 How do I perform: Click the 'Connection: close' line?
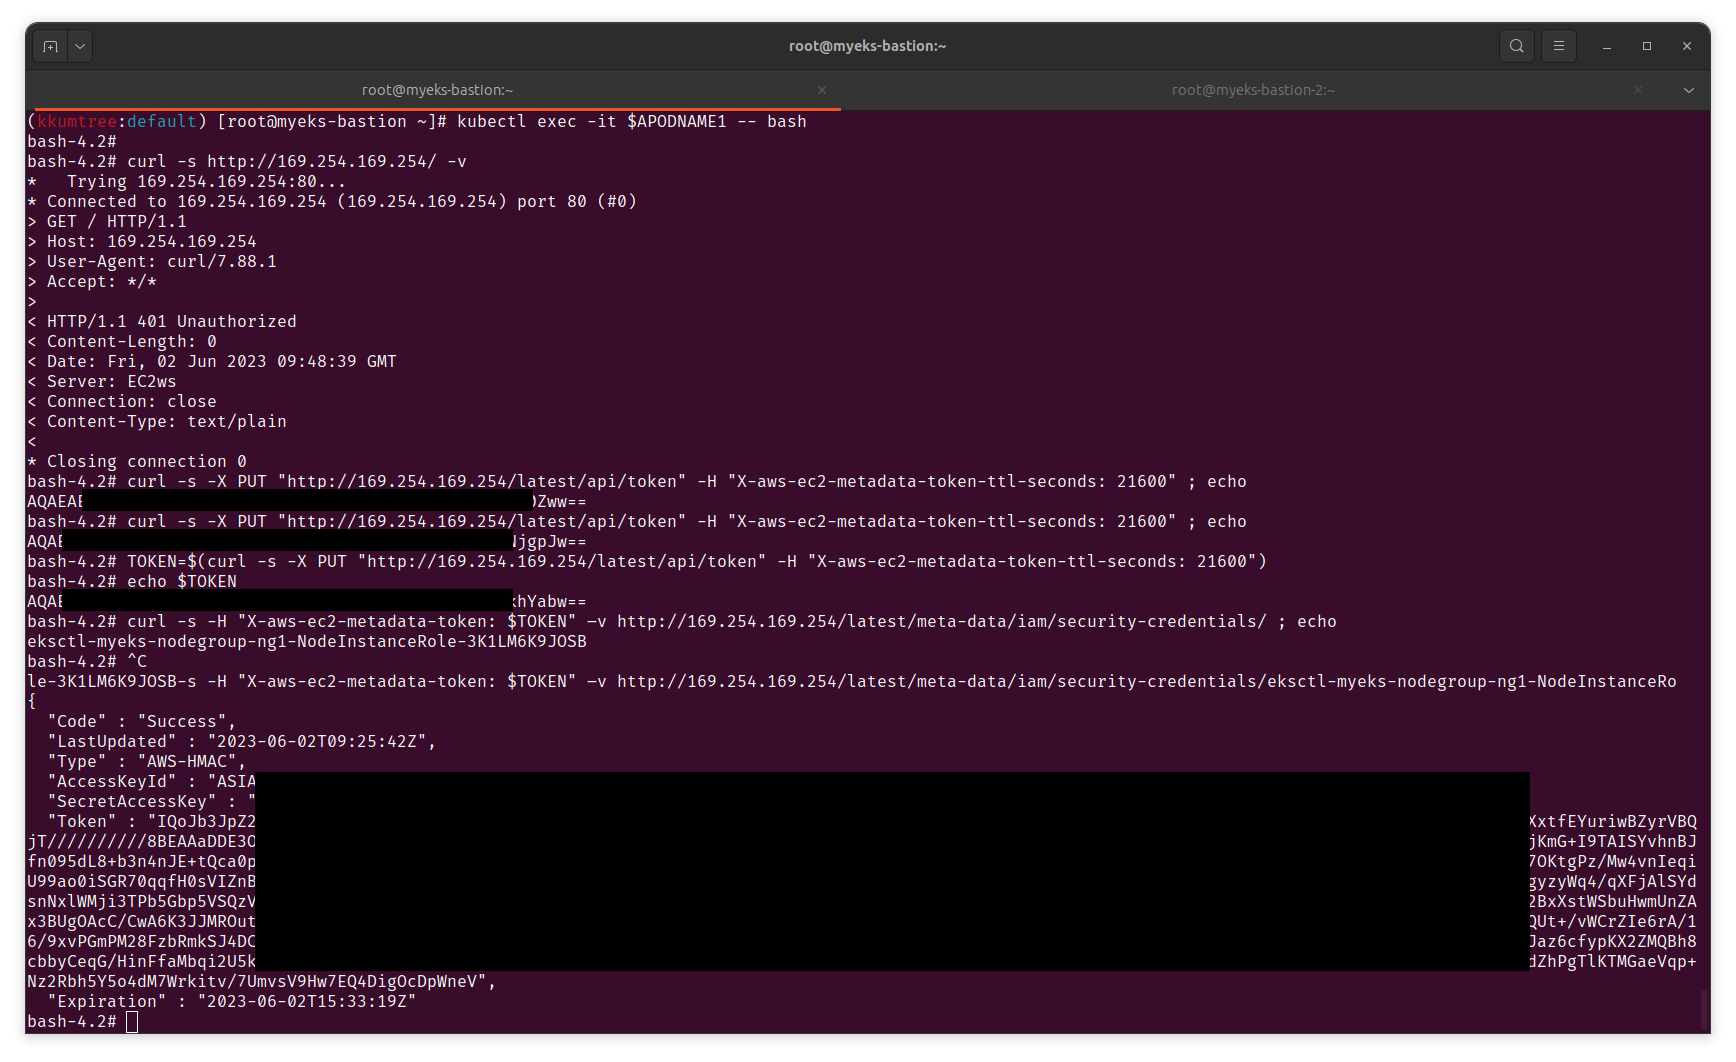[122, 401]
